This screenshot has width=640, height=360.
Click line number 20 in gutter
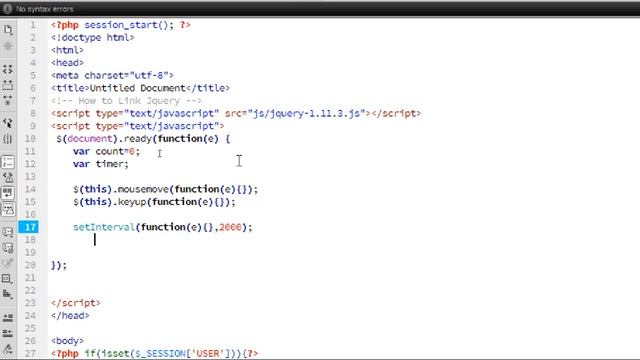[x=30, y=265]
